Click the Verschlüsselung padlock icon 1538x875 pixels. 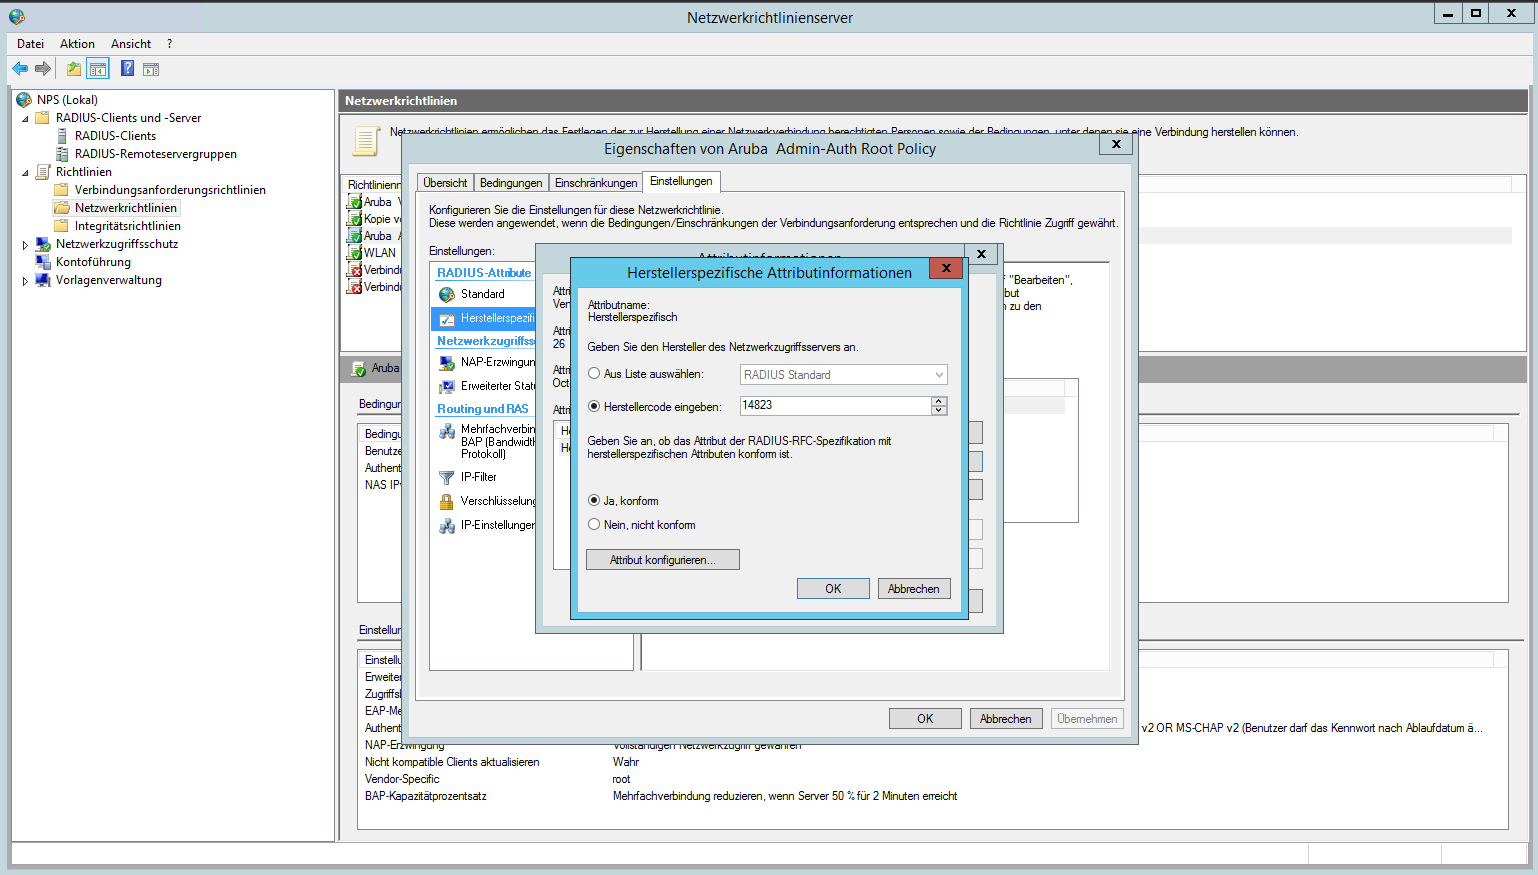[x=447, y=502]
